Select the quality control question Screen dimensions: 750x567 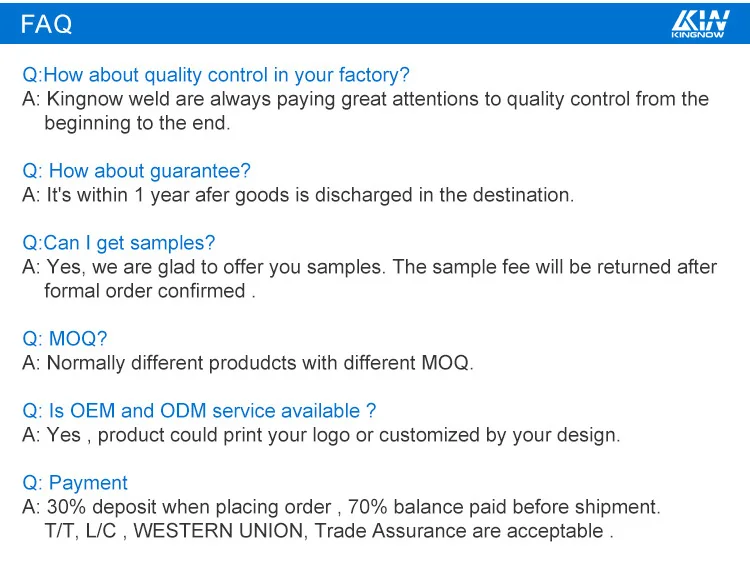click(216, 75)
